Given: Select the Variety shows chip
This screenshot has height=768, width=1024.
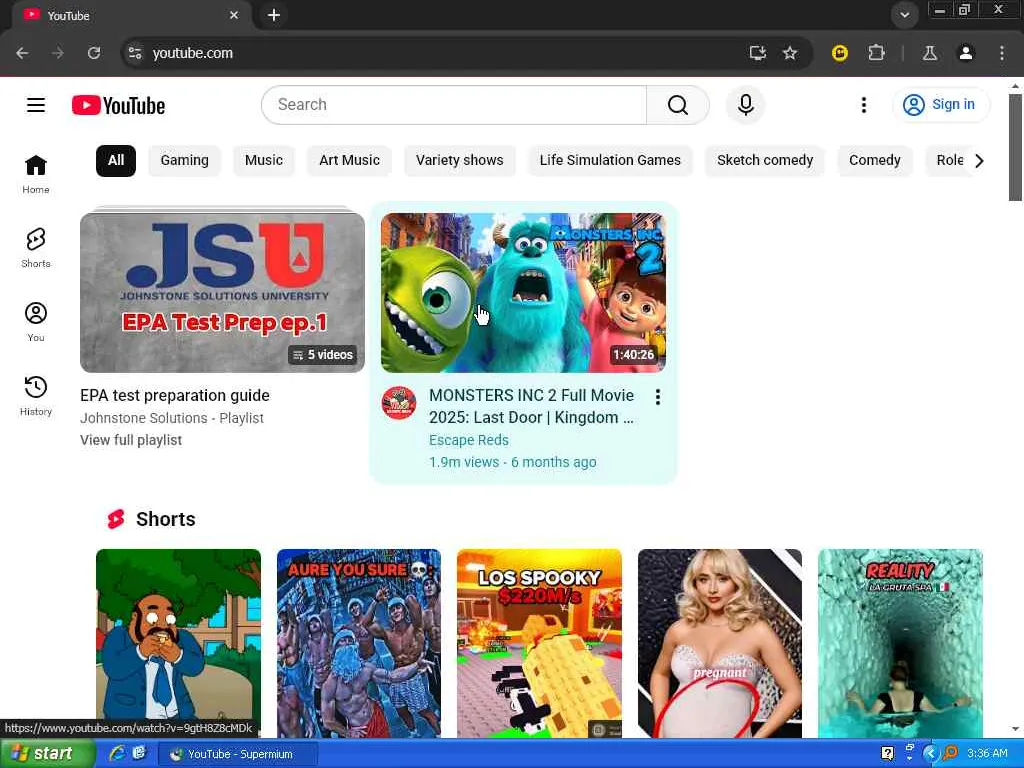Looking at the screenshot, I should pos(460,161).
